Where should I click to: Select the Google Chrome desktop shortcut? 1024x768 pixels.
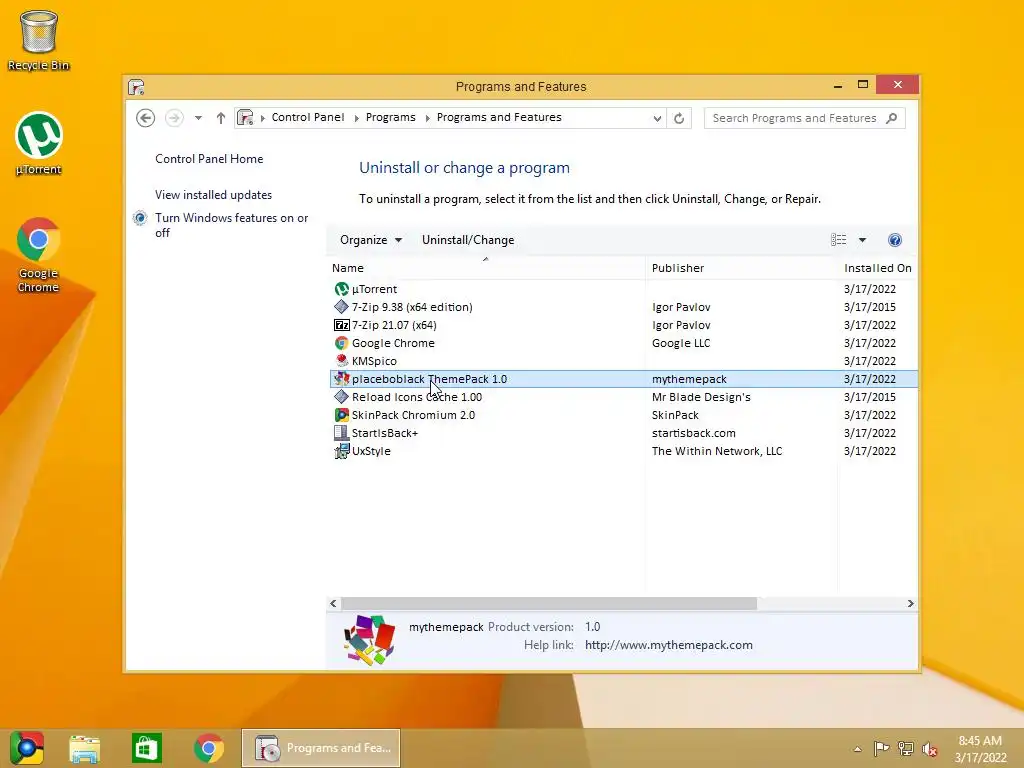(x=39, y=255)
